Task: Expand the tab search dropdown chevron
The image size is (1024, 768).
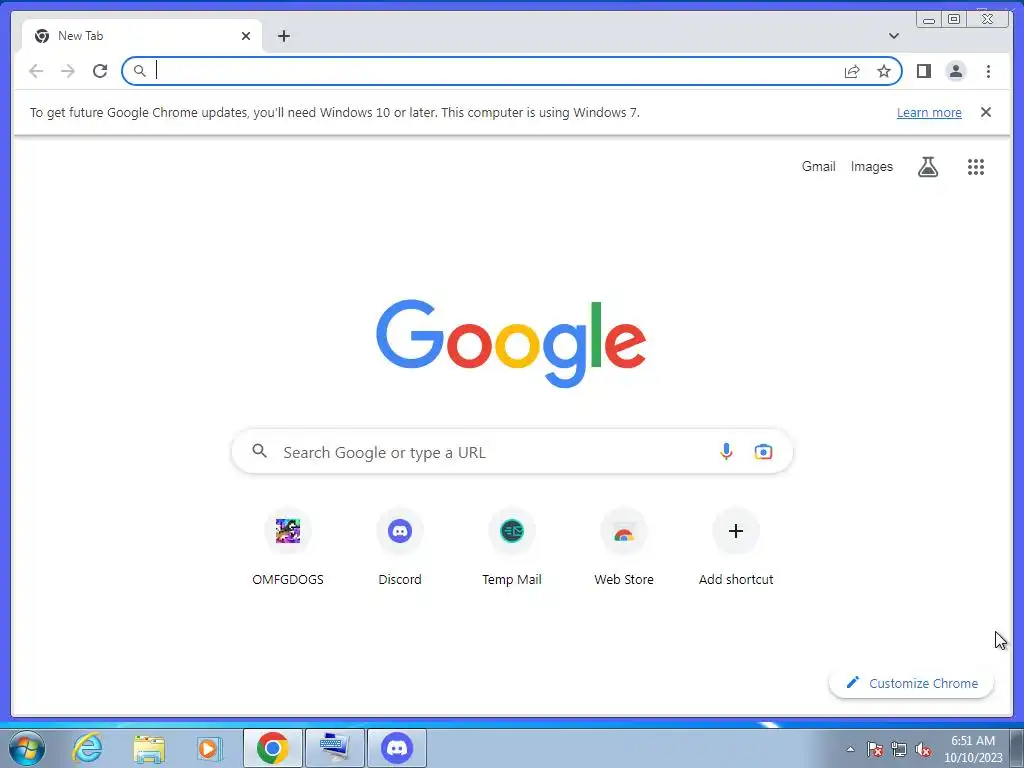Action: click(x=893, y=36)
